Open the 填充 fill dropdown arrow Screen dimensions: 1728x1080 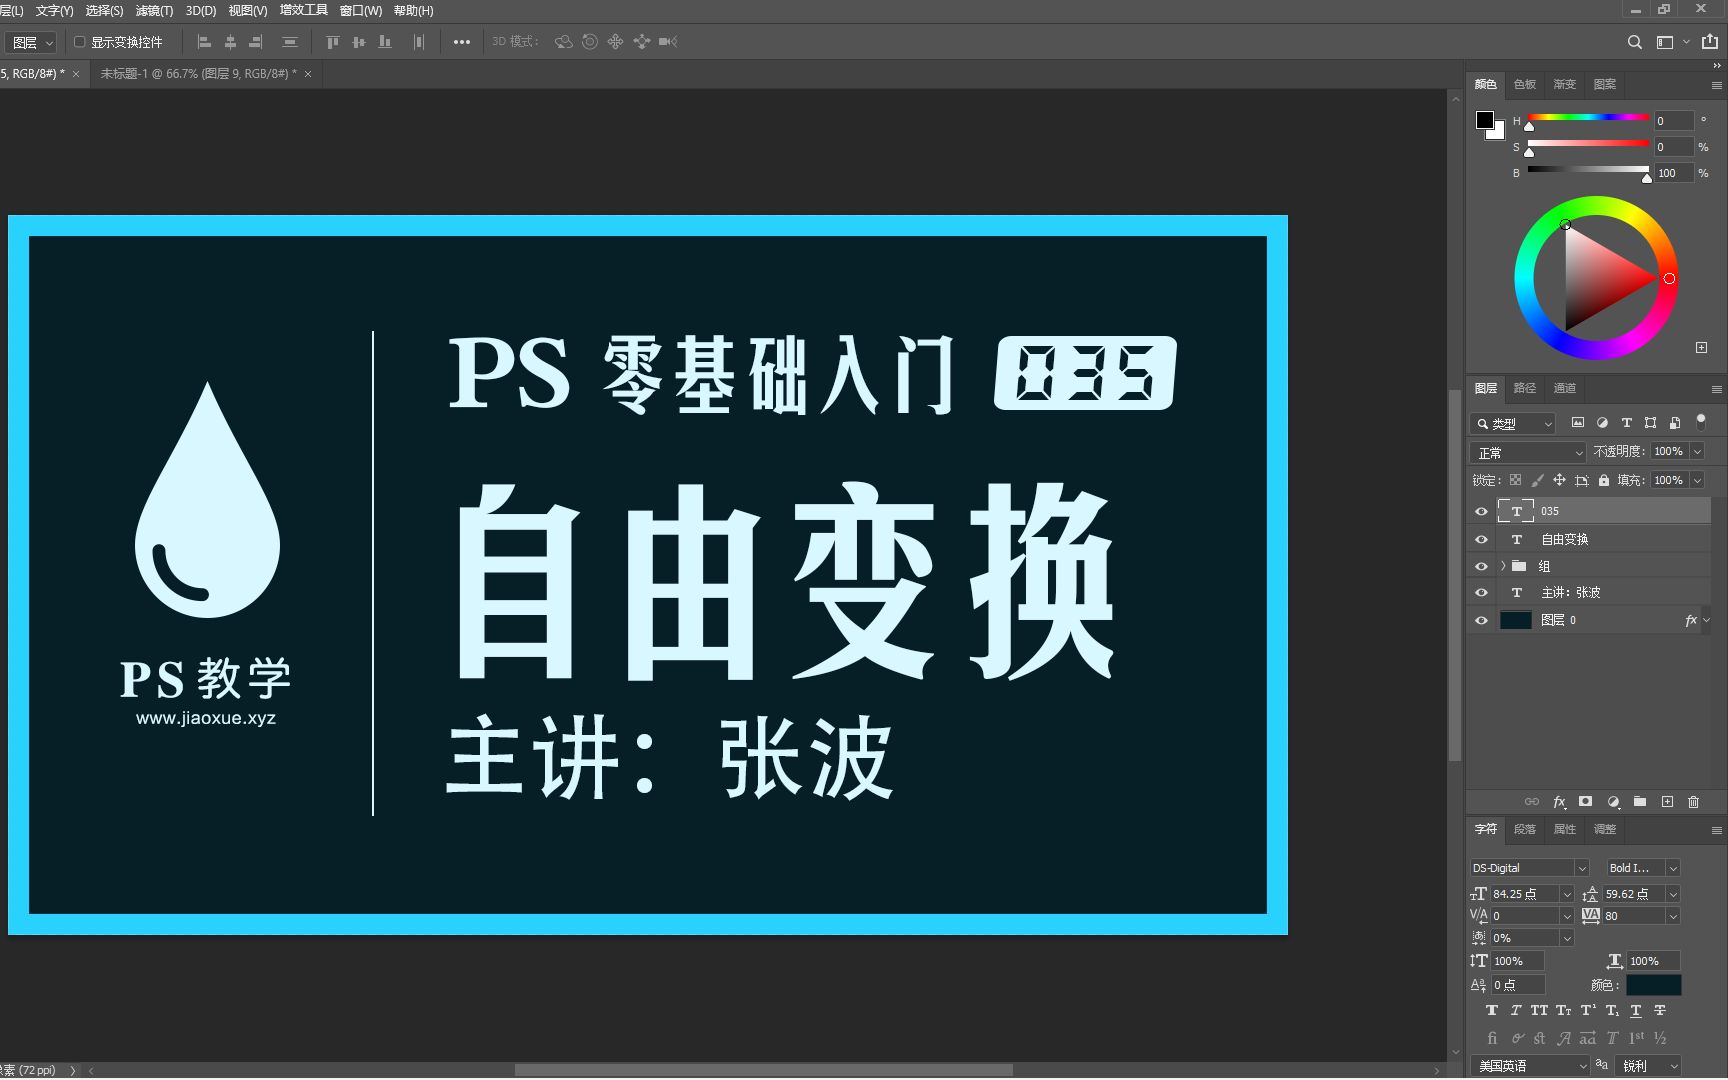1697,481
